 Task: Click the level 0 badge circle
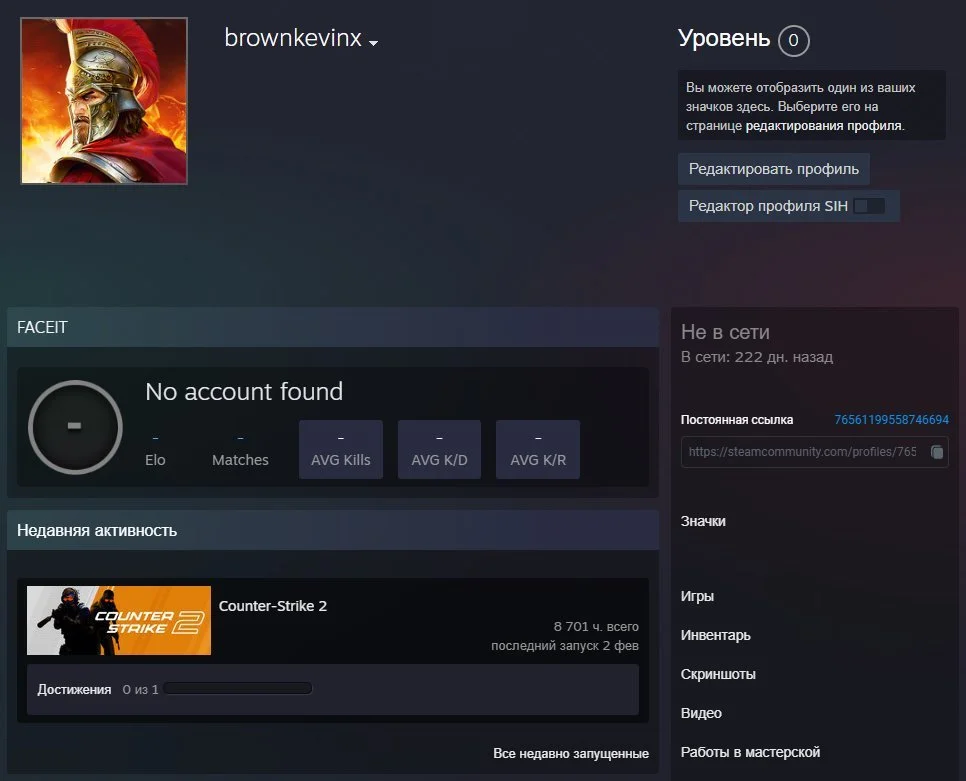coord(794,41)
